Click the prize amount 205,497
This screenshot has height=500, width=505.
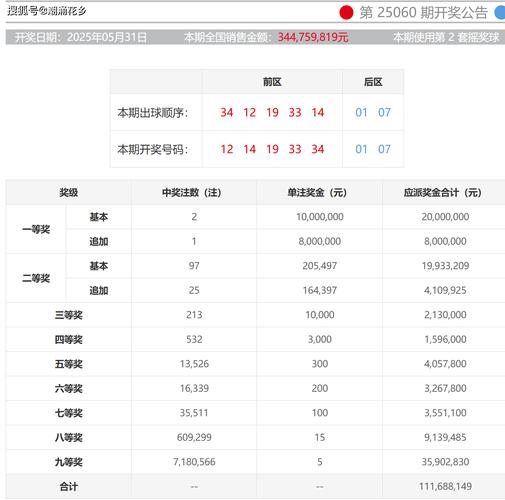coord(320,266)
